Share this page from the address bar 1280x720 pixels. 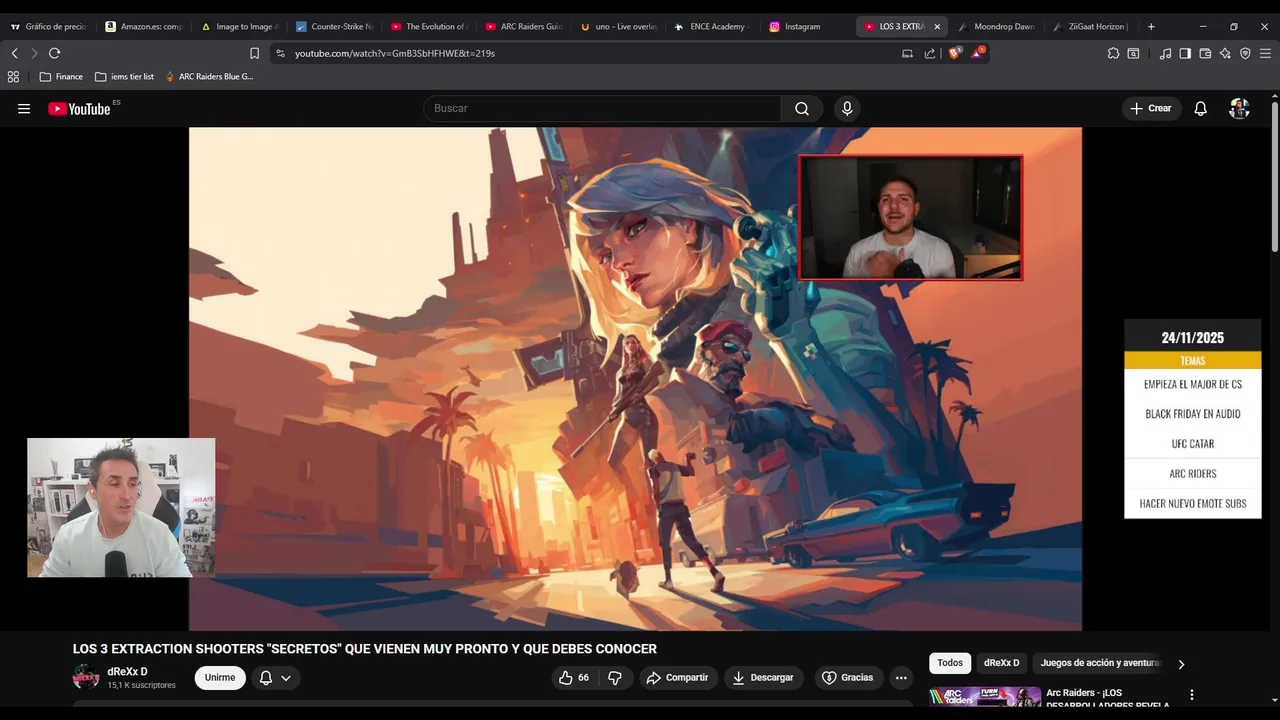click(930, 53)
